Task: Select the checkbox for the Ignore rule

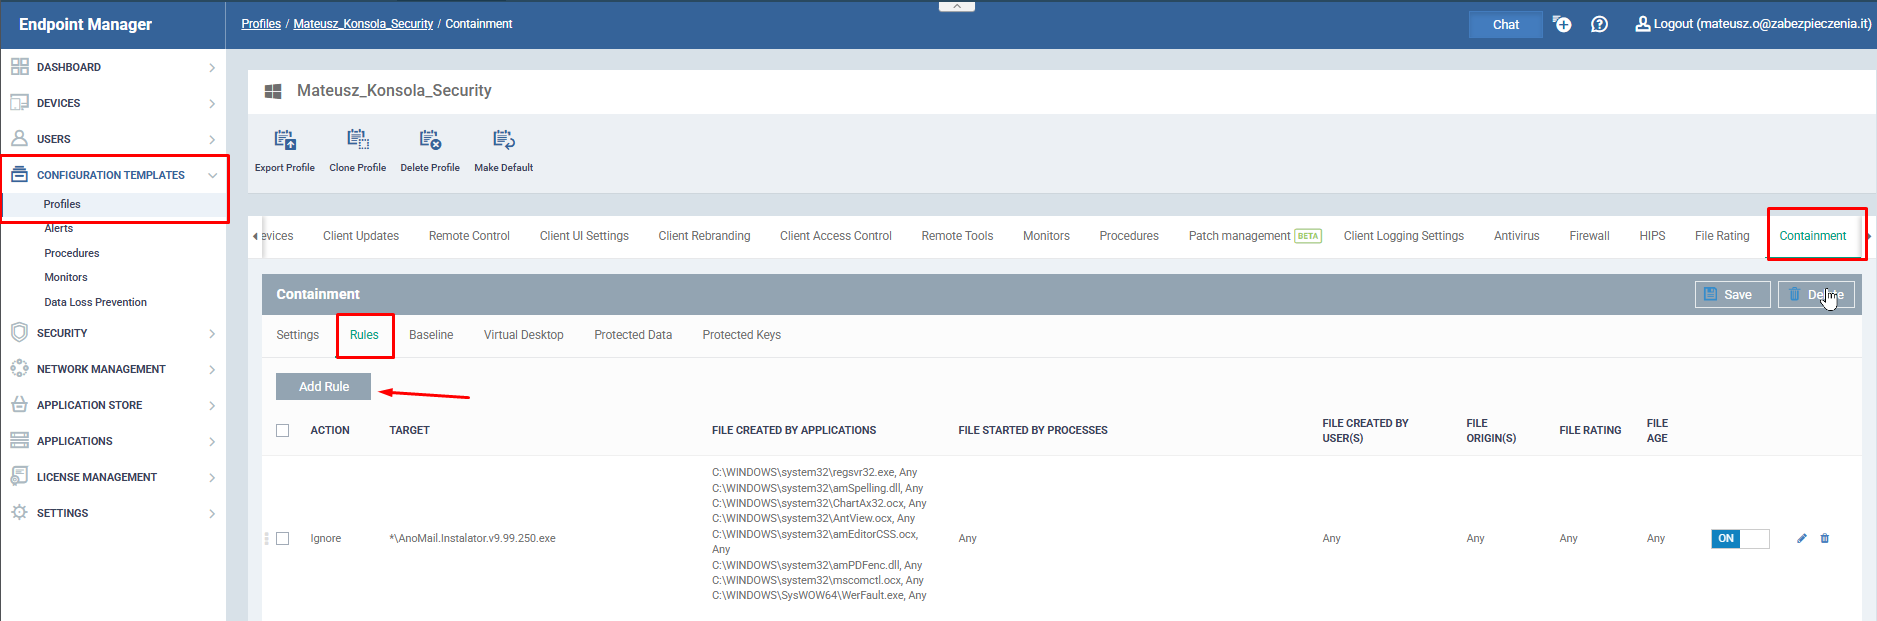Action: coord(283,538)
